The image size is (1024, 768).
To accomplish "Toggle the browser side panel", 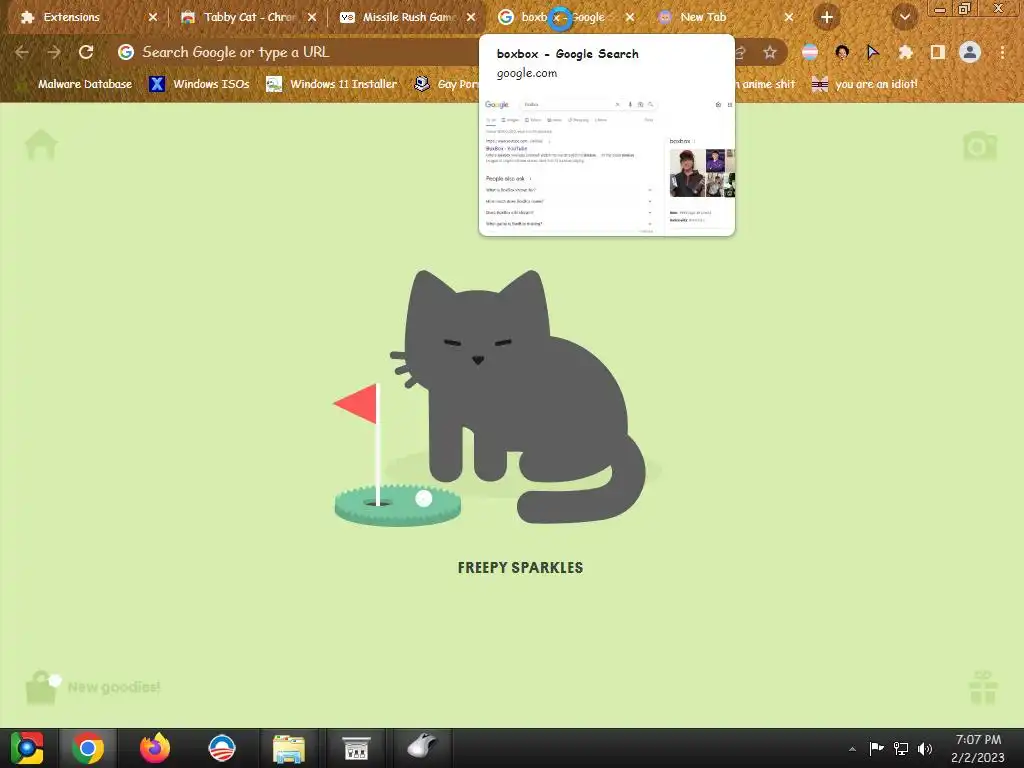I will (x=938, y=52).
